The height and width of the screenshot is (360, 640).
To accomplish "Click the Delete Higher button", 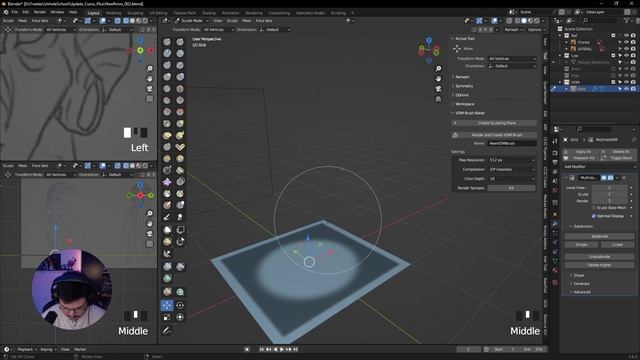I will pyautogui.click(x=600, y=265).
